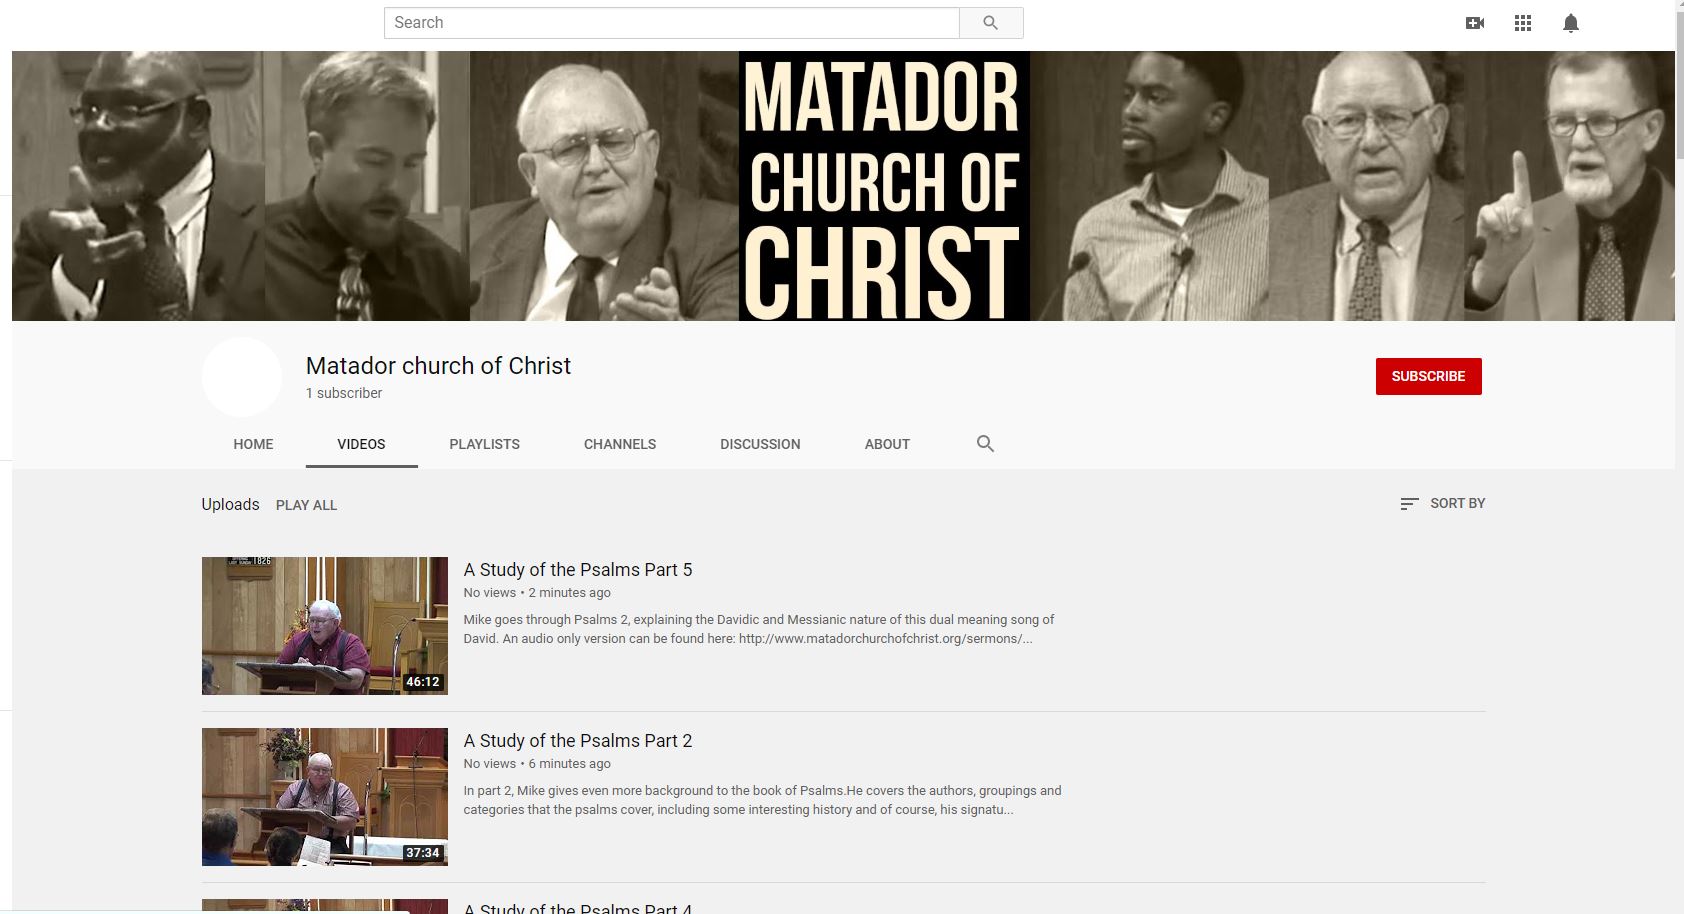Image resolution: width=1684 pixels, height=914 pixels.
Task: Select the Videos tab
Action: [x=361, y=444]
